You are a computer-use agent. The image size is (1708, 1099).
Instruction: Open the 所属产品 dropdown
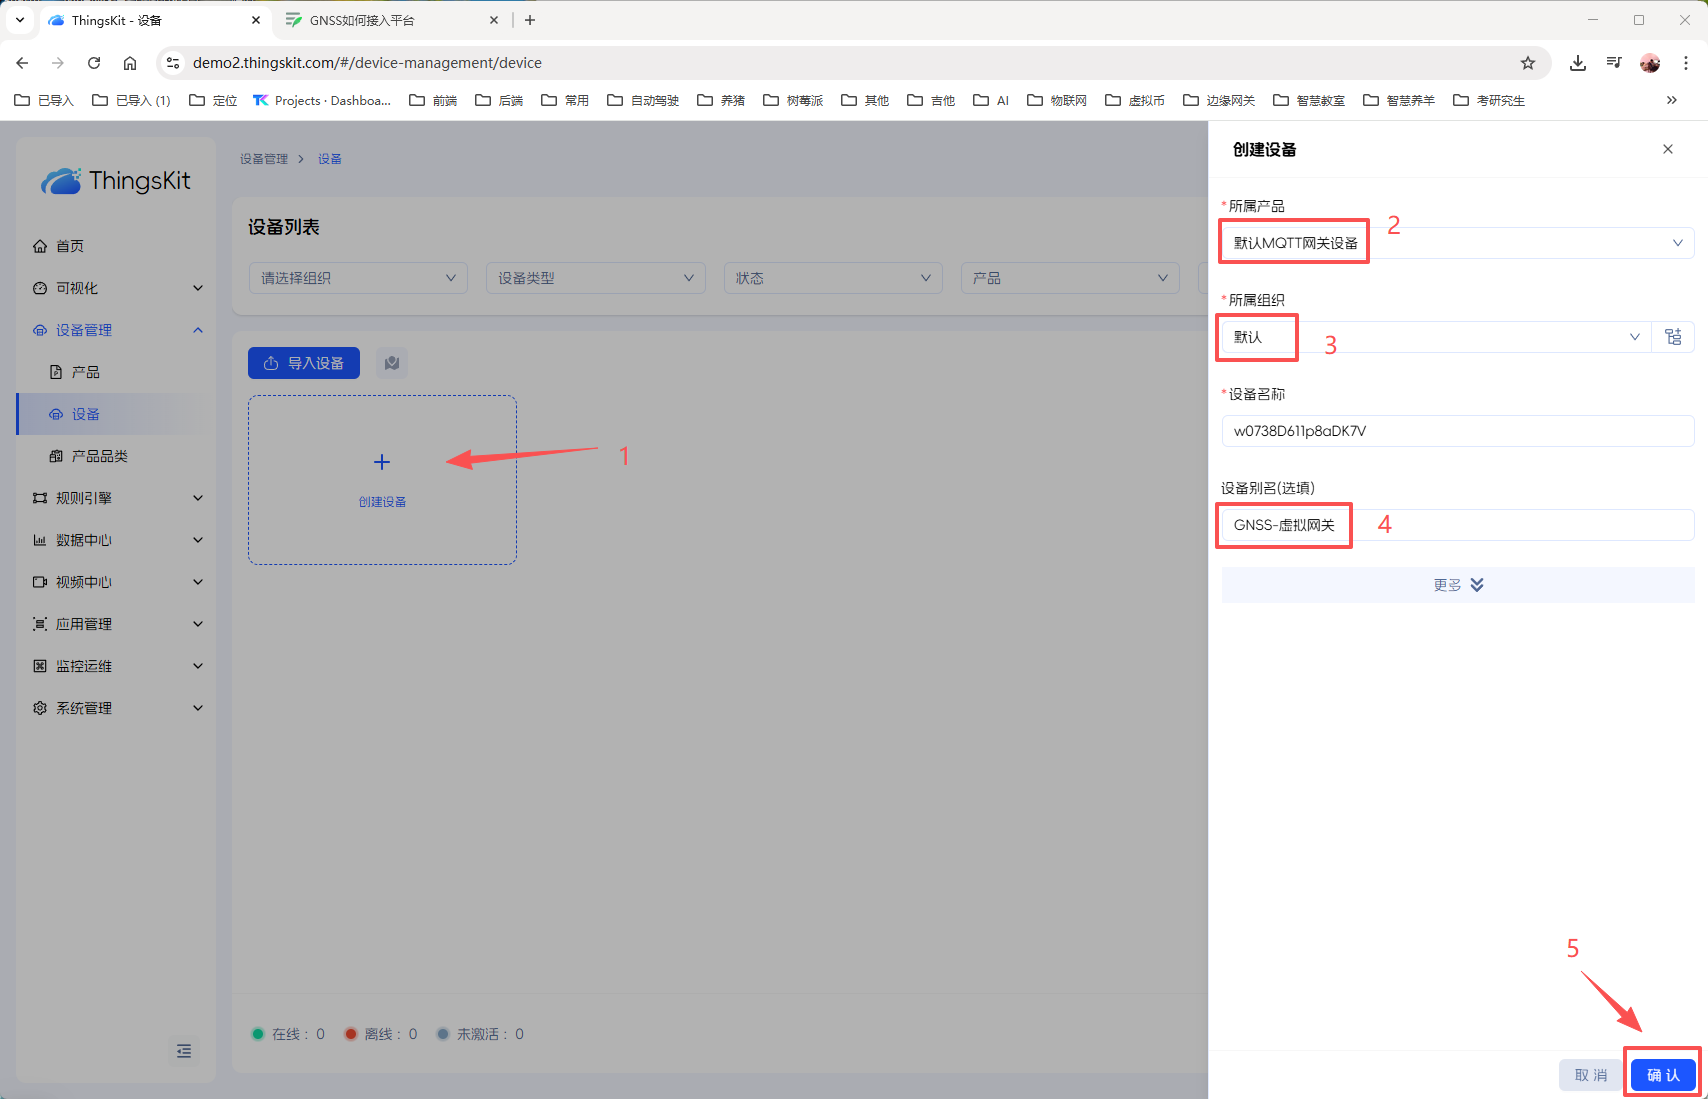1456,243
